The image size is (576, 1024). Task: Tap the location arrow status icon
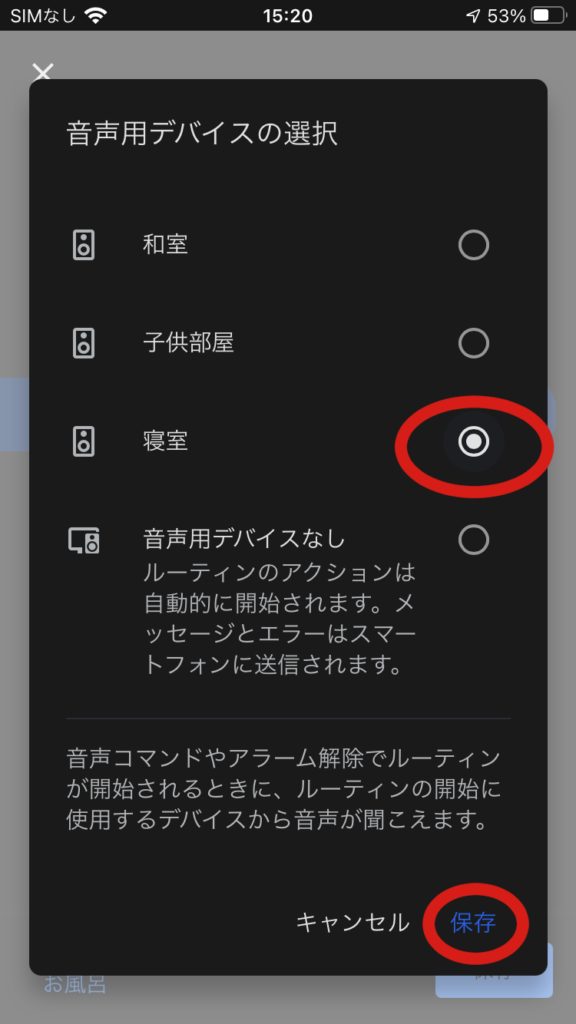pyautogui.click(x=473, y=16)
